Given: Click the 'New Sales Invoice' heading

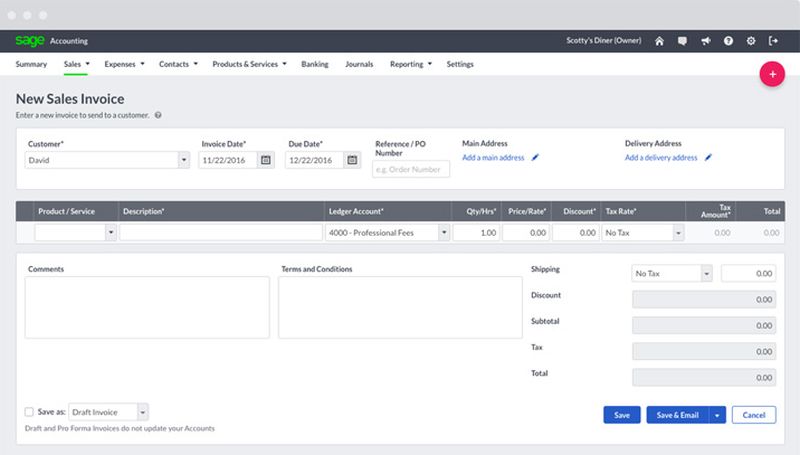Looking at the screenshot, I should pyautogui.click(x=70, y=99).
